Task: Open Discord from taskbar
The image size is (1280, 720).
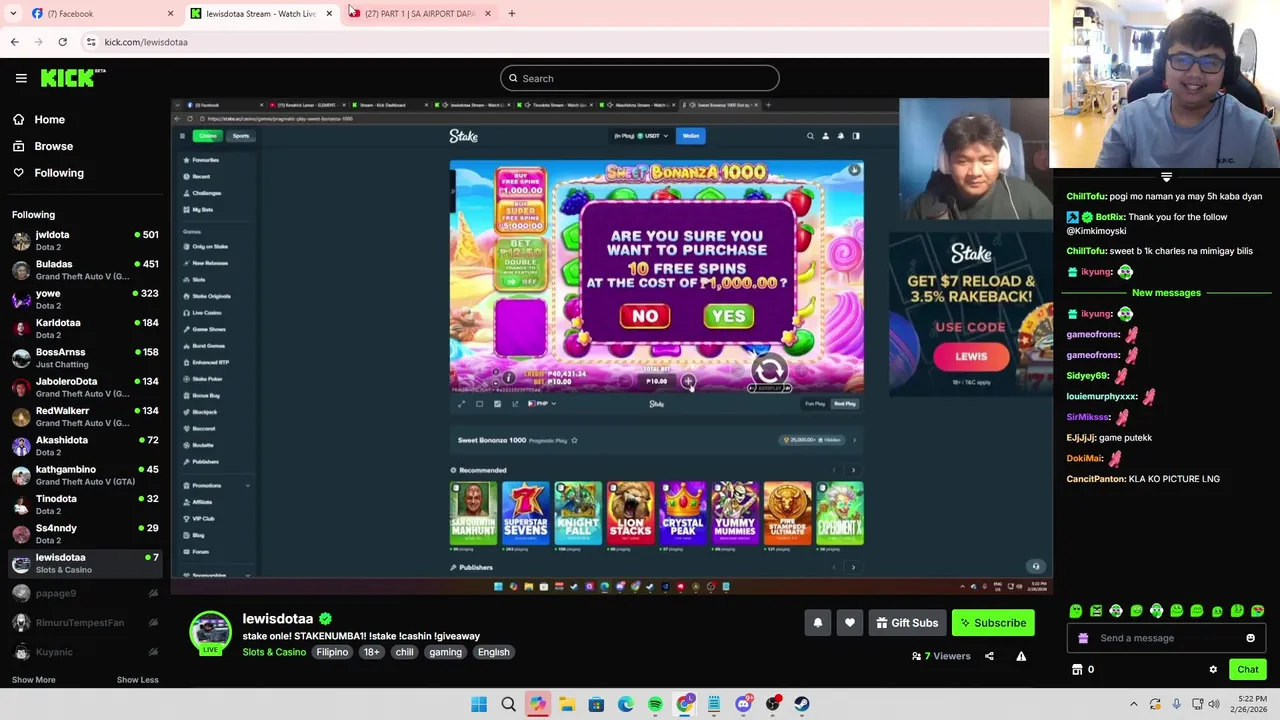Action: click(x=743, y=704)
